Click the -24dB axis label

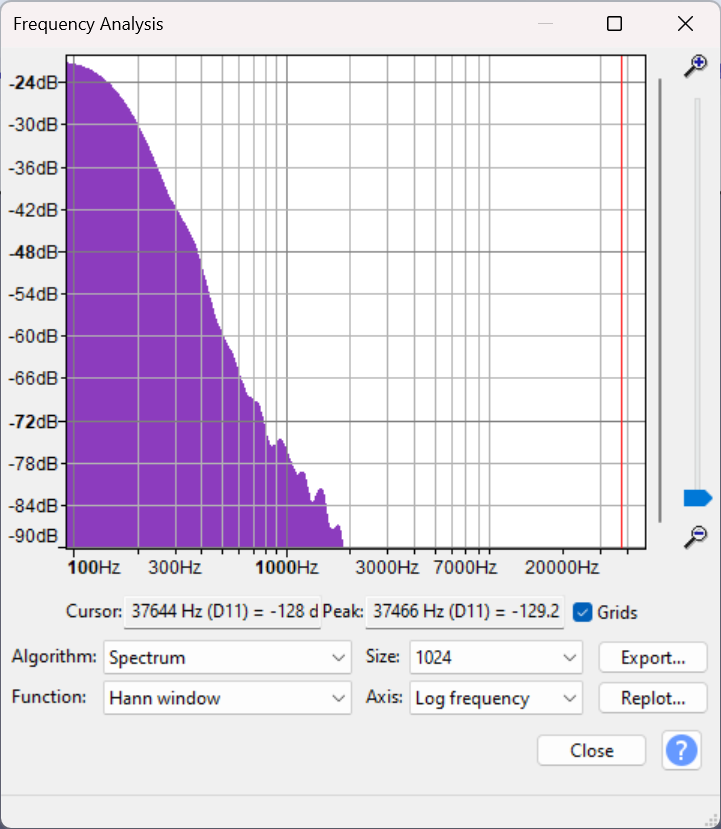click(x=33, y=82)
